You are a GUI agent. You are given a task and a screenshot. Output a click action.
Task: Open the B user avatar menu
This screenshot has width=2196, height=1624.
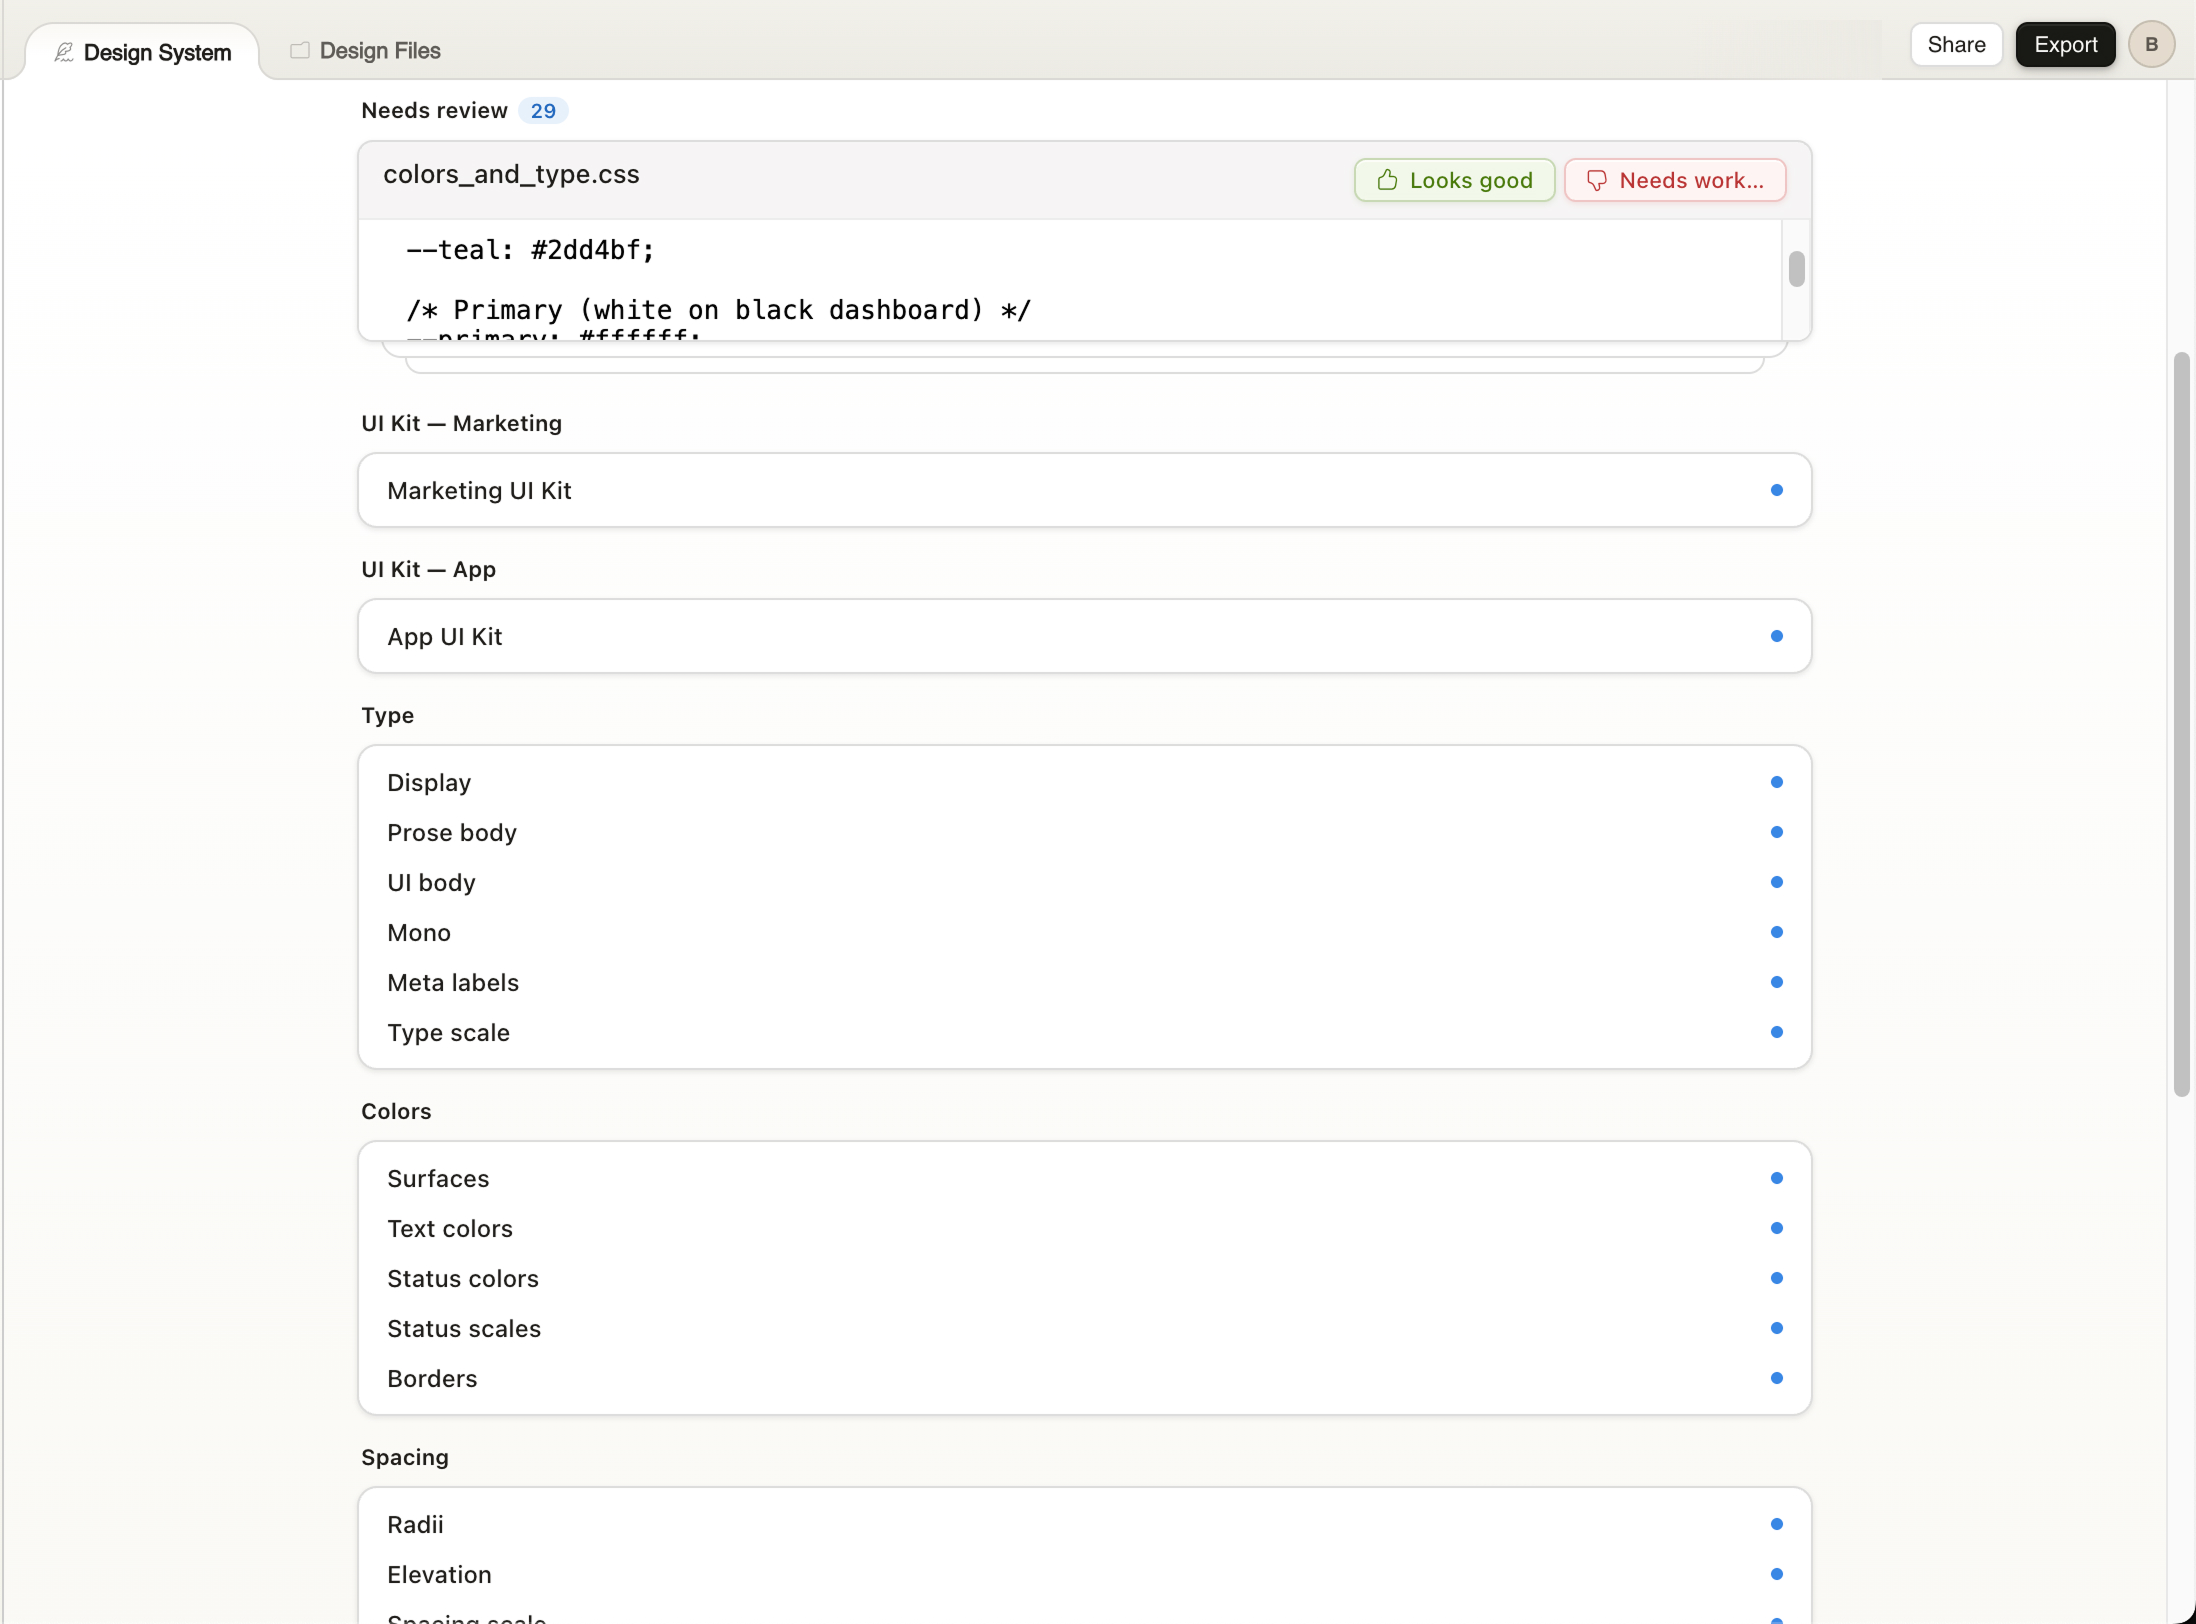[2151, 45]
